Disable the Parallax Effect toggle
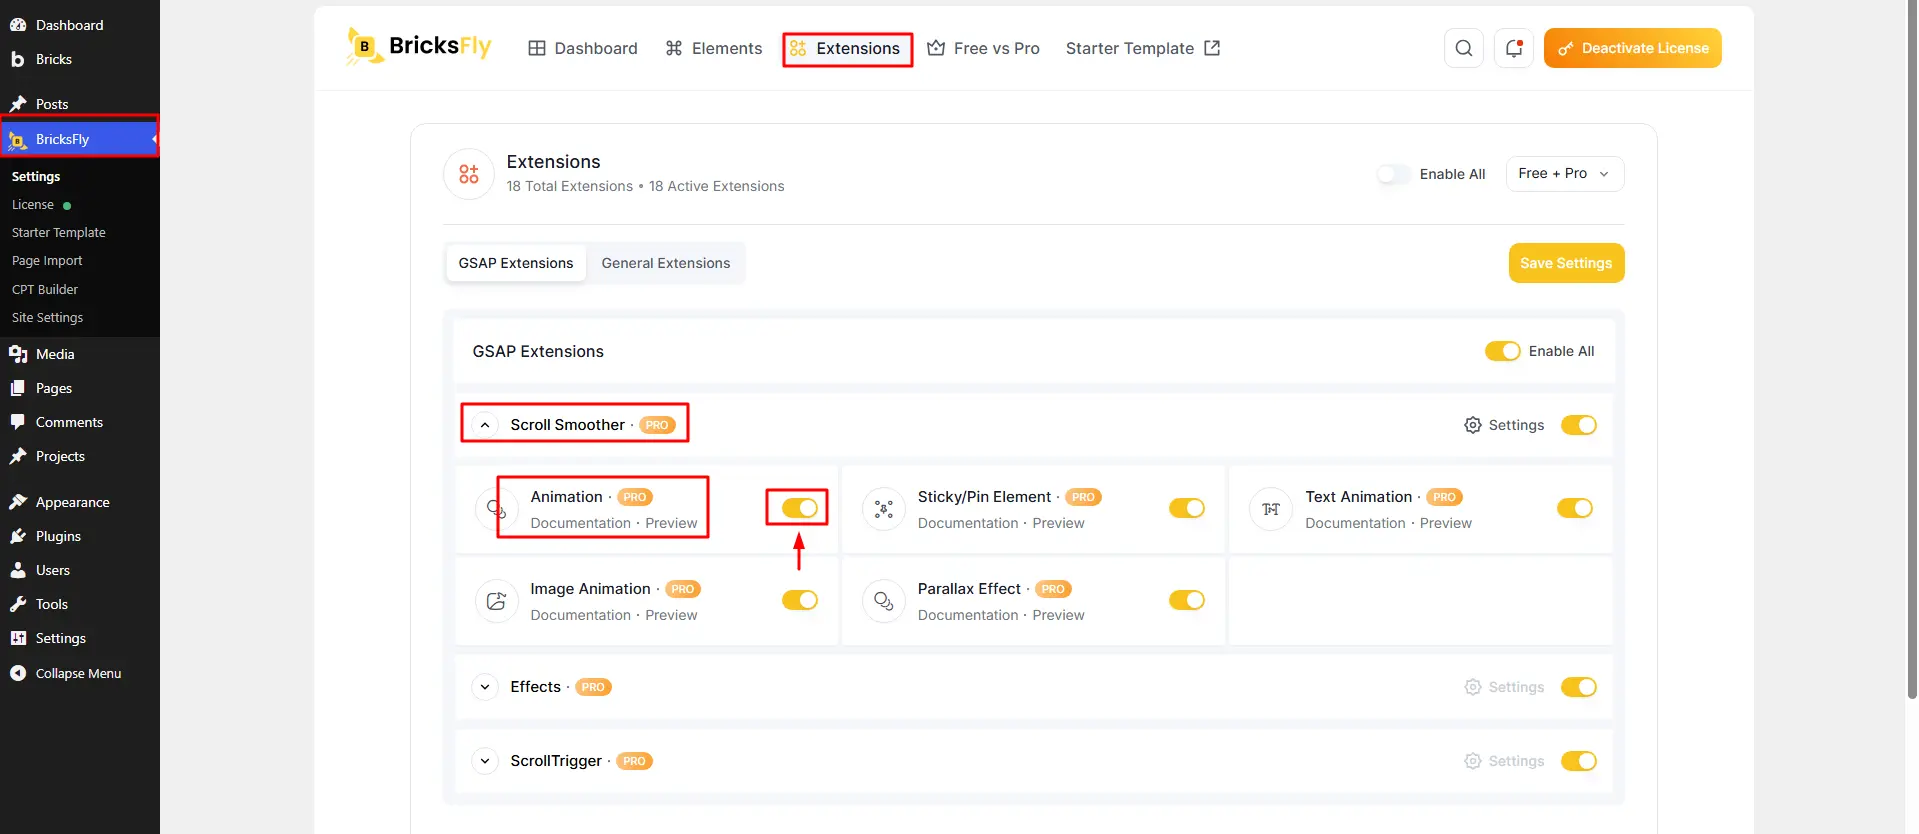This screenshot has height=834, width=1919. 1187,600
